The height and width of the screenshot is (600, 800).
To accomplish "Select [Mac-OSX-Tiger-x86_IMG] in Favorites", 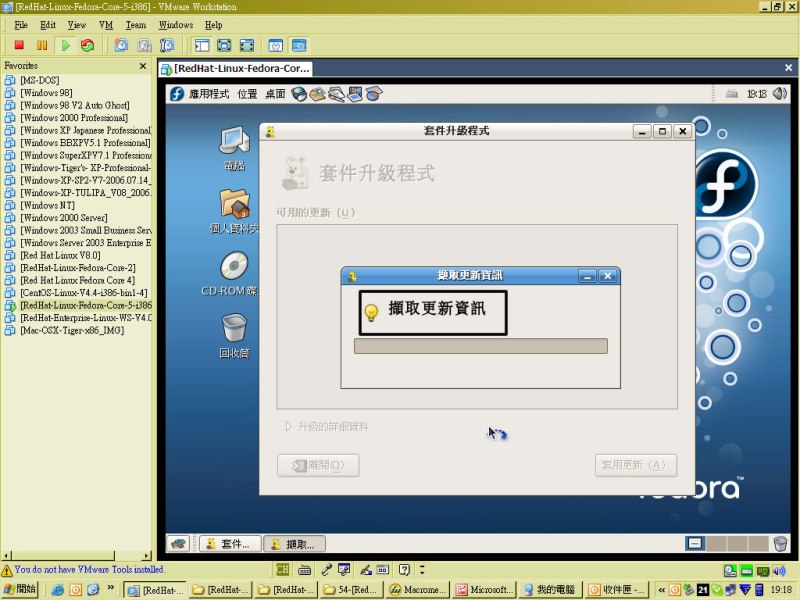I will coord(71,330).
